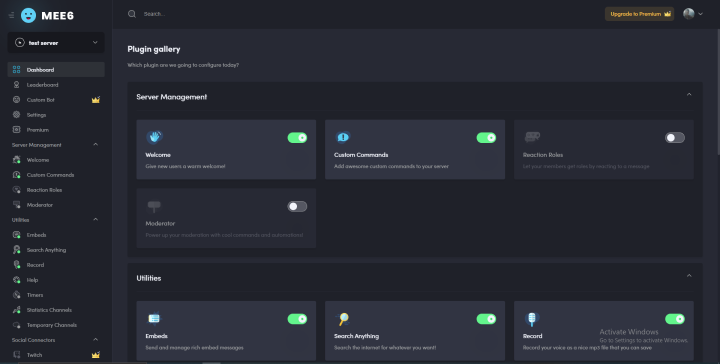Click the Custom Bot sidebar icon
720x364 pixels.
pos(17,100)
